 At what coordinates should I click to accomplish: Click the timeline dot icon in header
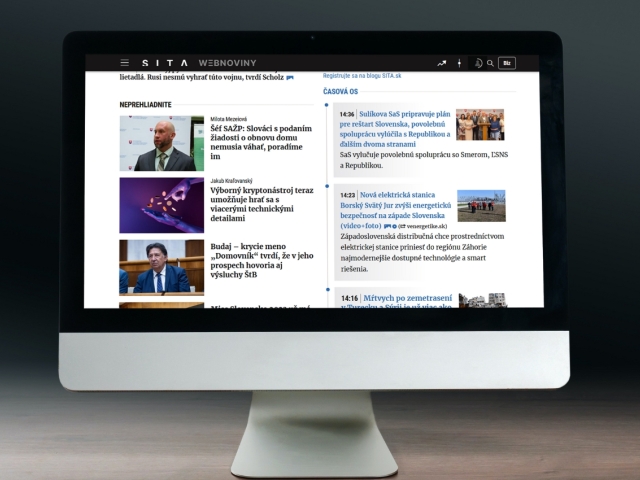459,63
